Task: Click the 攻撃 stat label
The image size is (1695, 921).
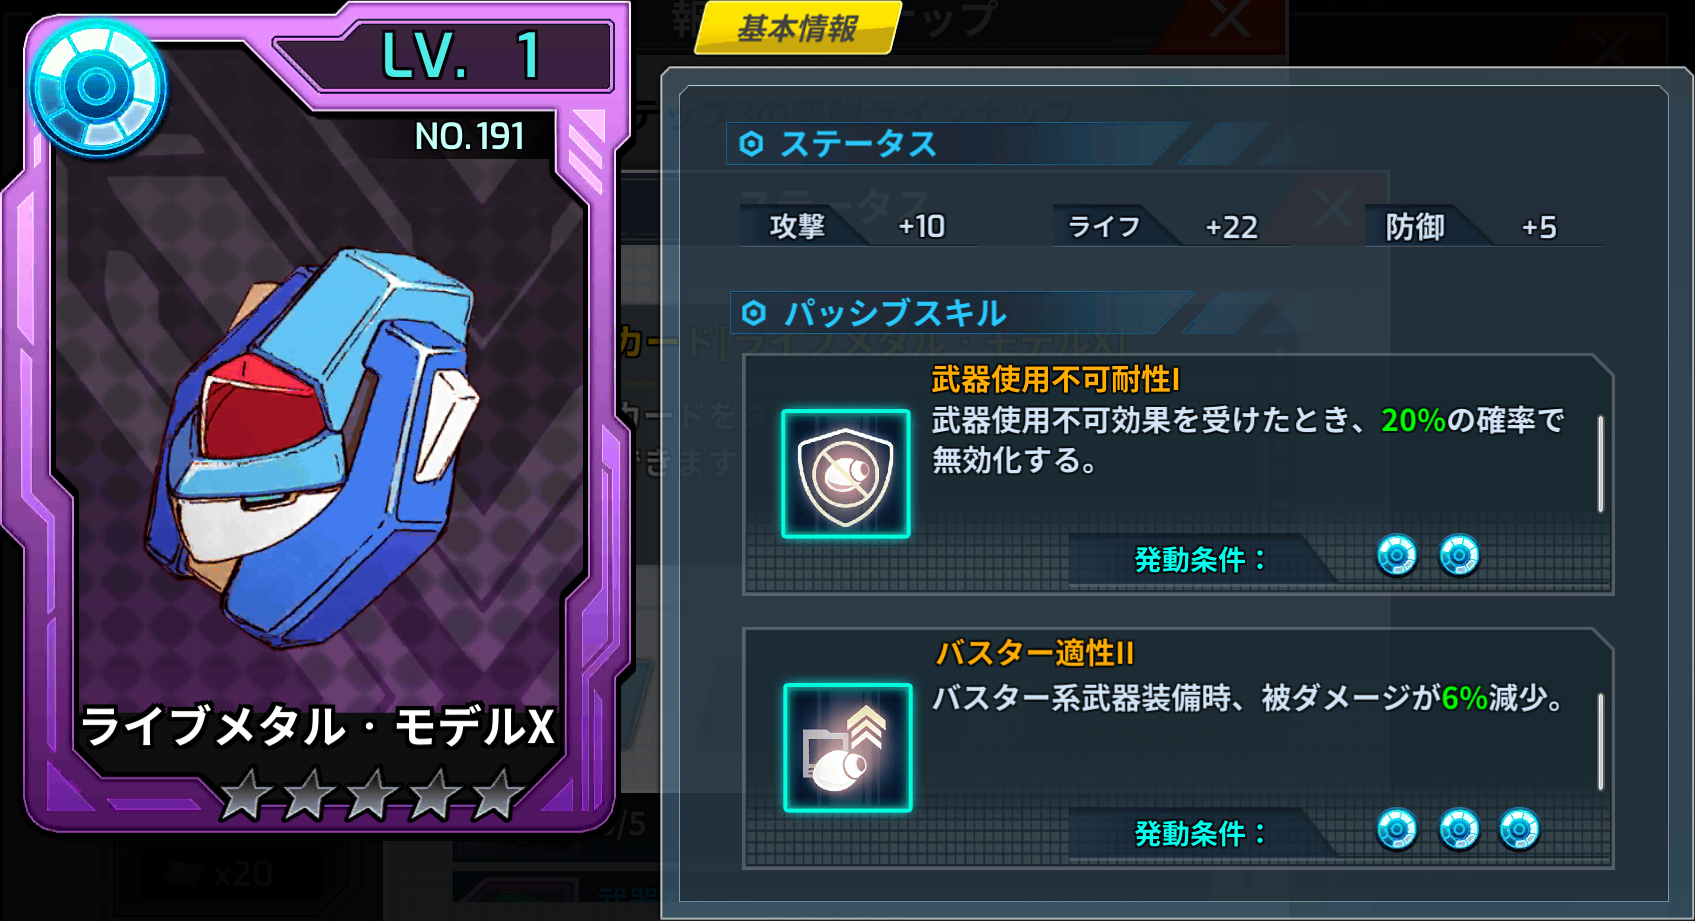Action: pyautogui.click(x=797, y=227)
